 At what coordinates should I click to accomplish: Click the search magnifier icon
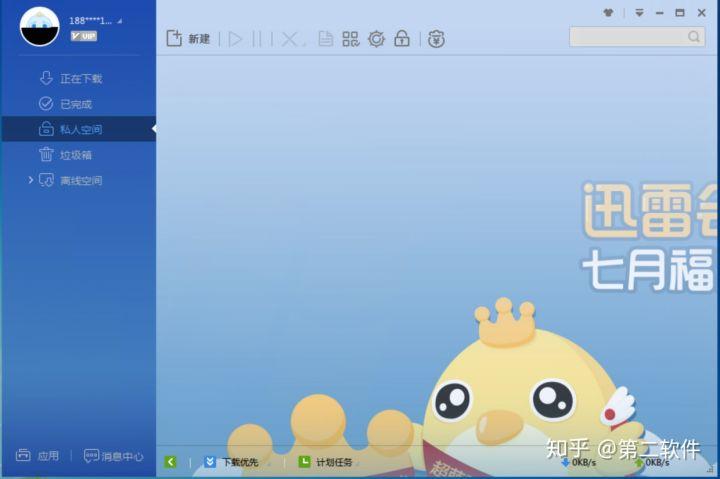694,37
